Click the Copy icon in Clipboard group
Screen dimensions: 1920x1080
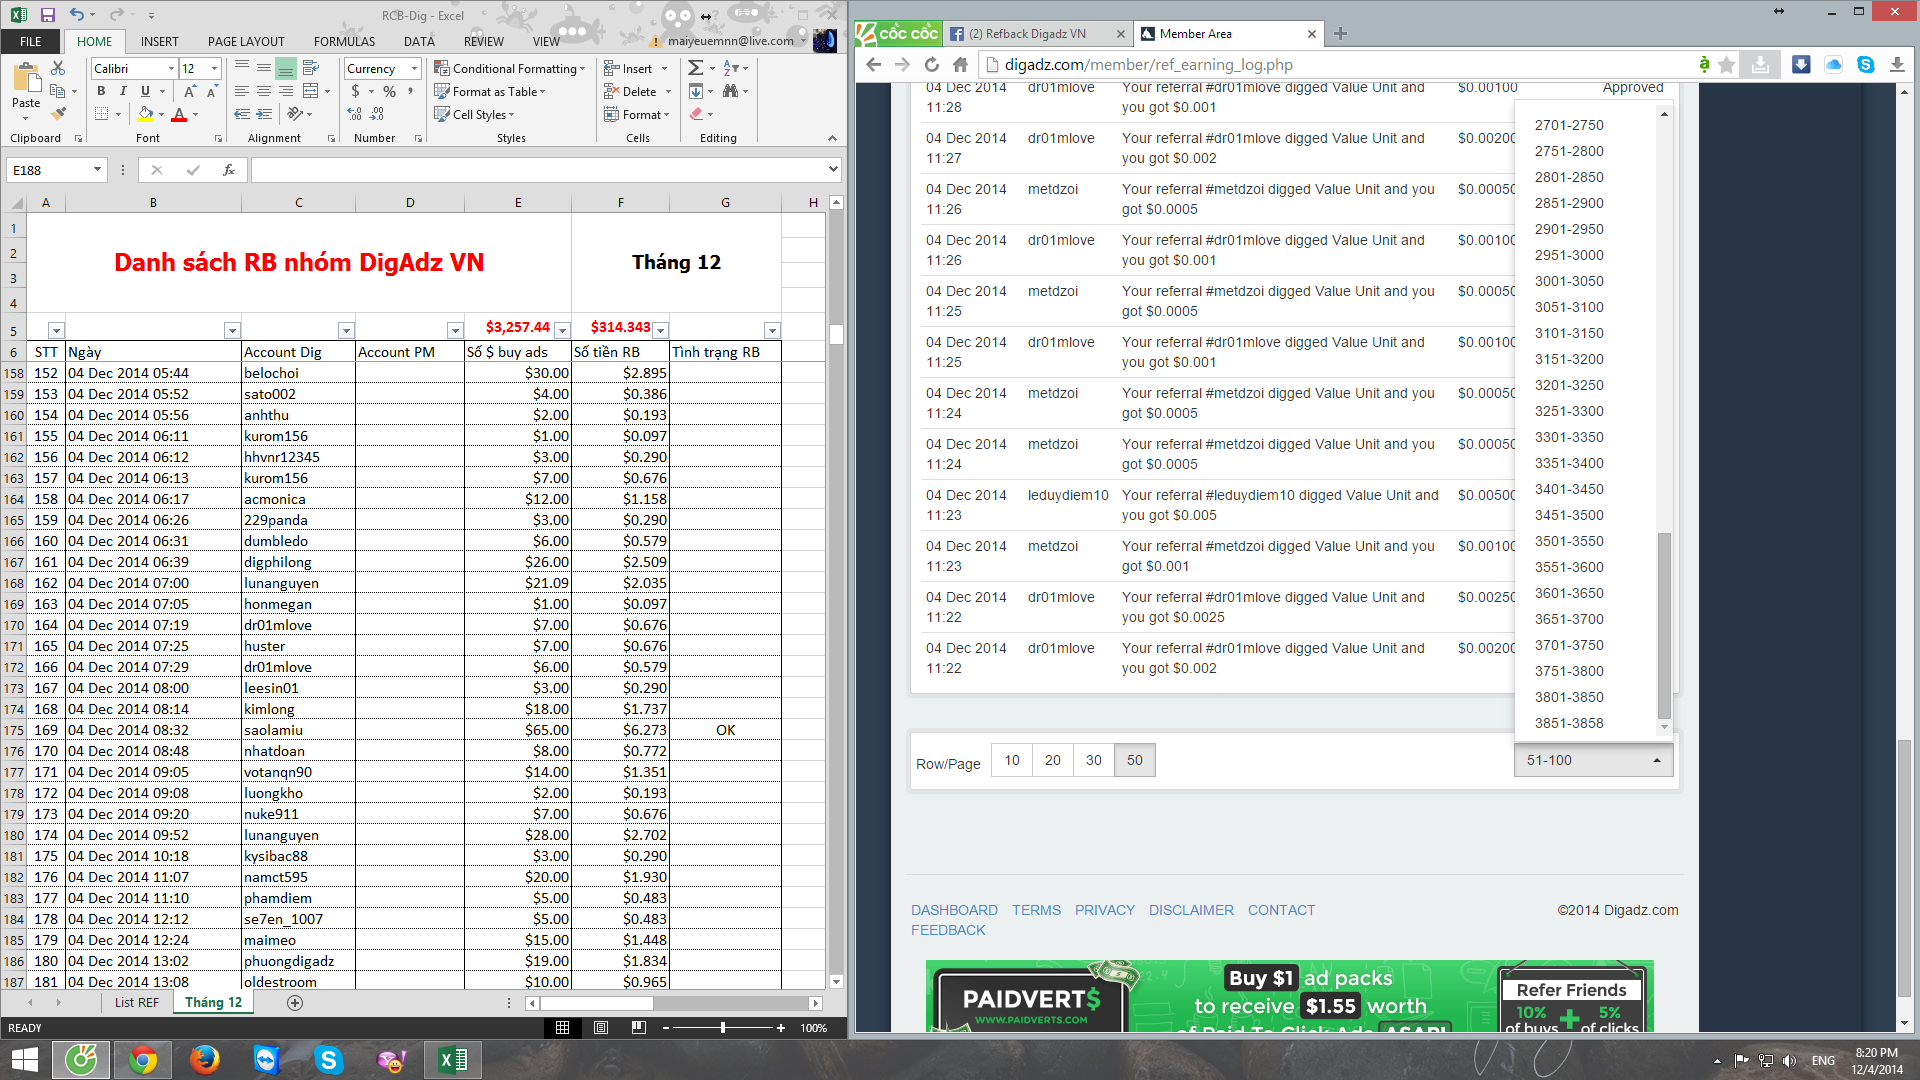(58, 91)
